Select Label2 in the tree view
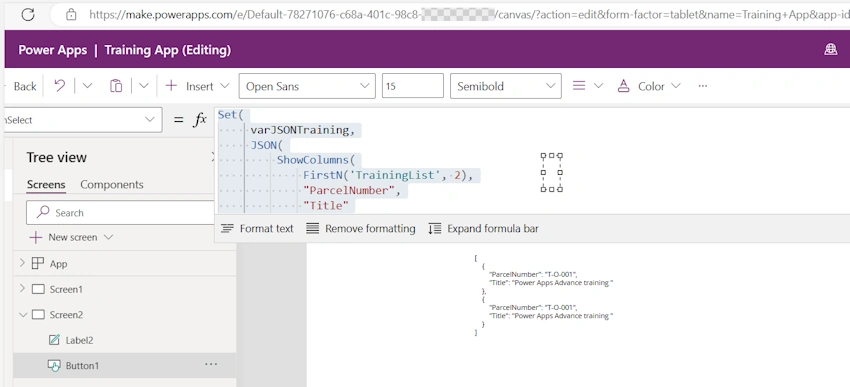850x387 pixels. [79, 340]
